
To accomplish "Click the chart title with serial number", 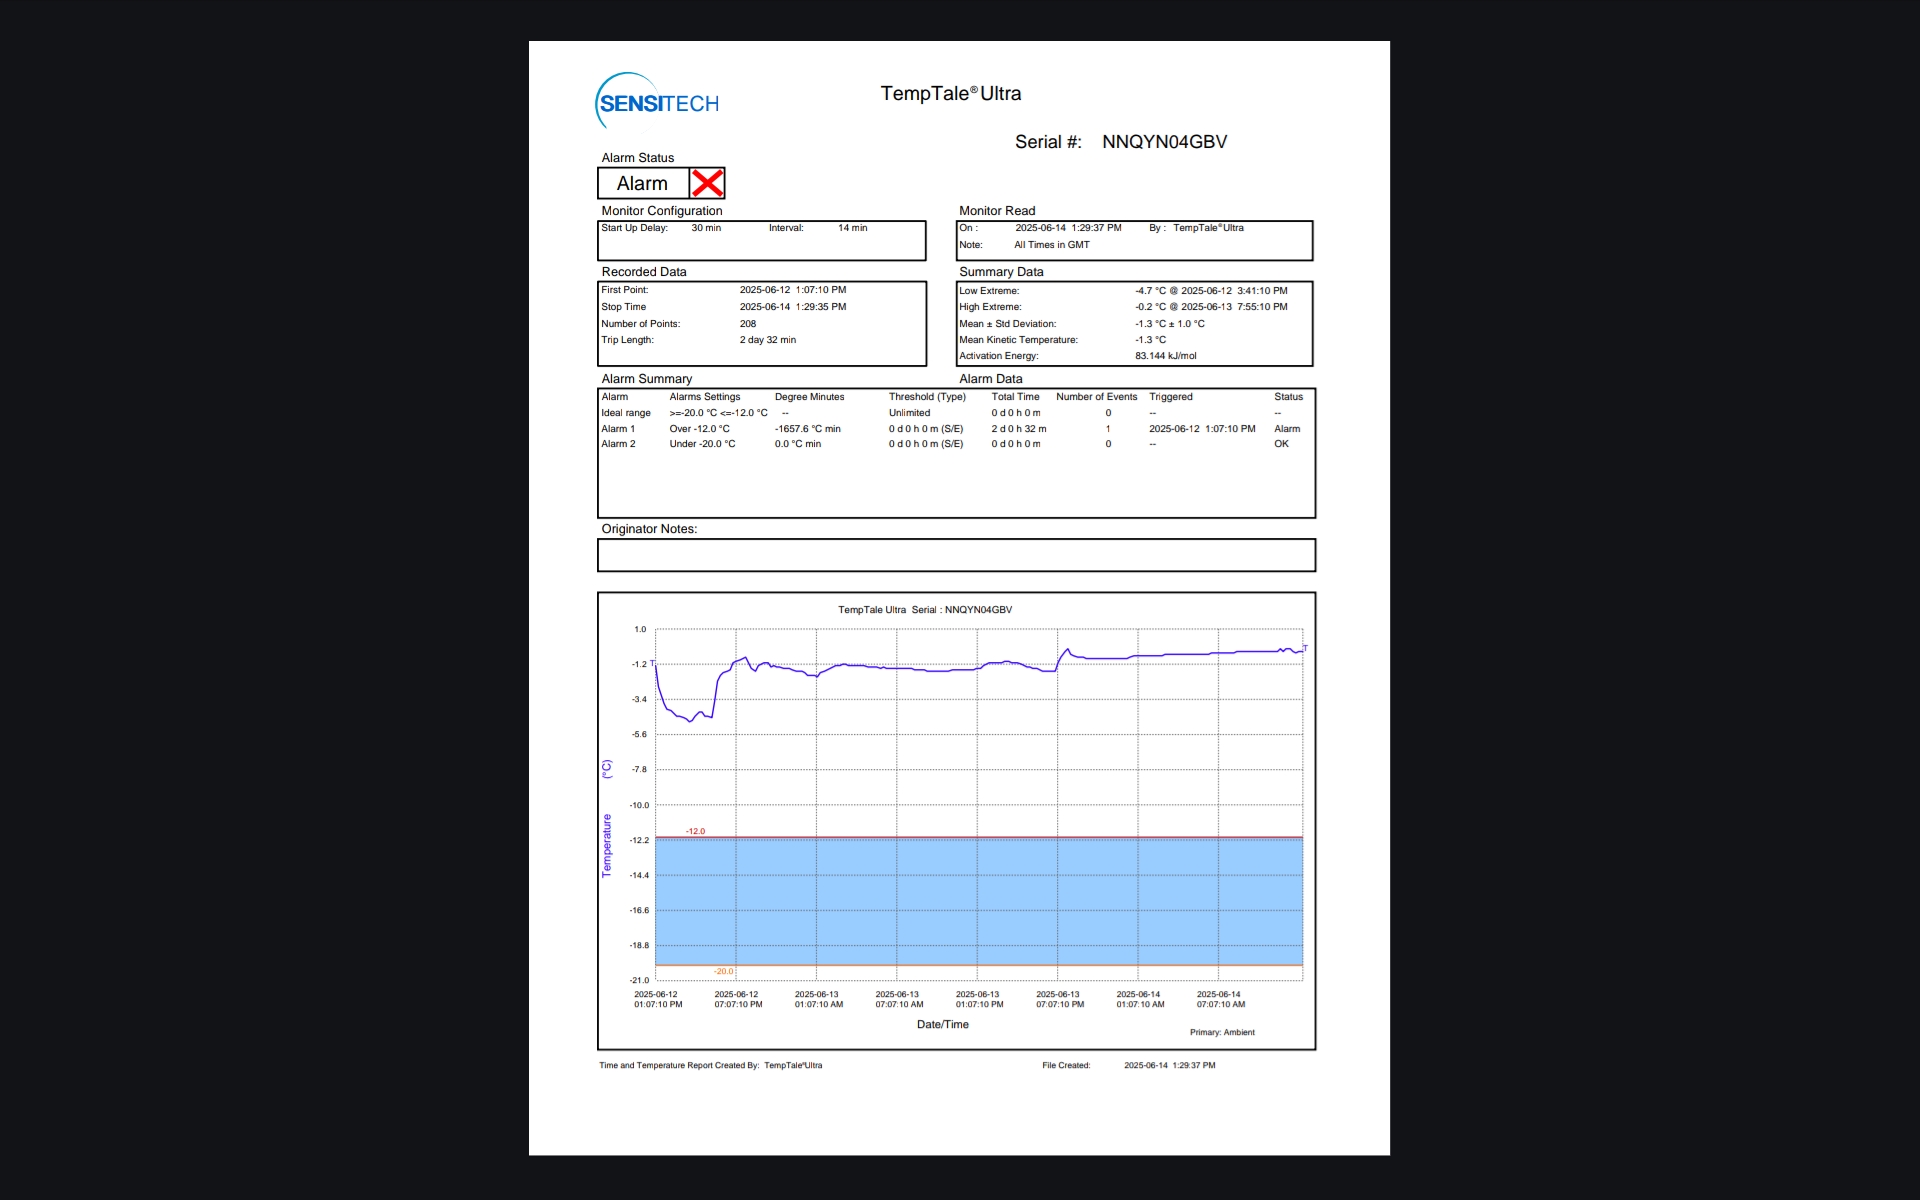I will tap(925, 610).
